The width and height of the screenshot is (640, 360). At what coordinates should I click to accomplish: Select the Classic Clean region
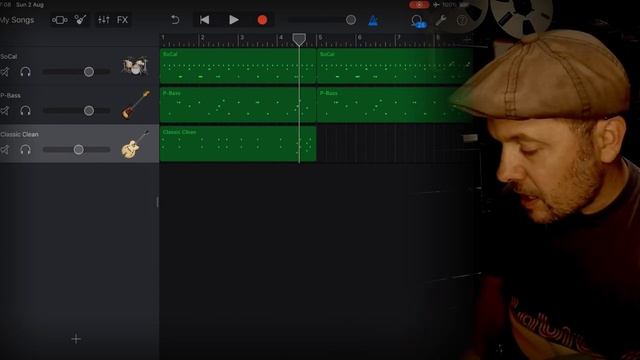pos(238,144)
